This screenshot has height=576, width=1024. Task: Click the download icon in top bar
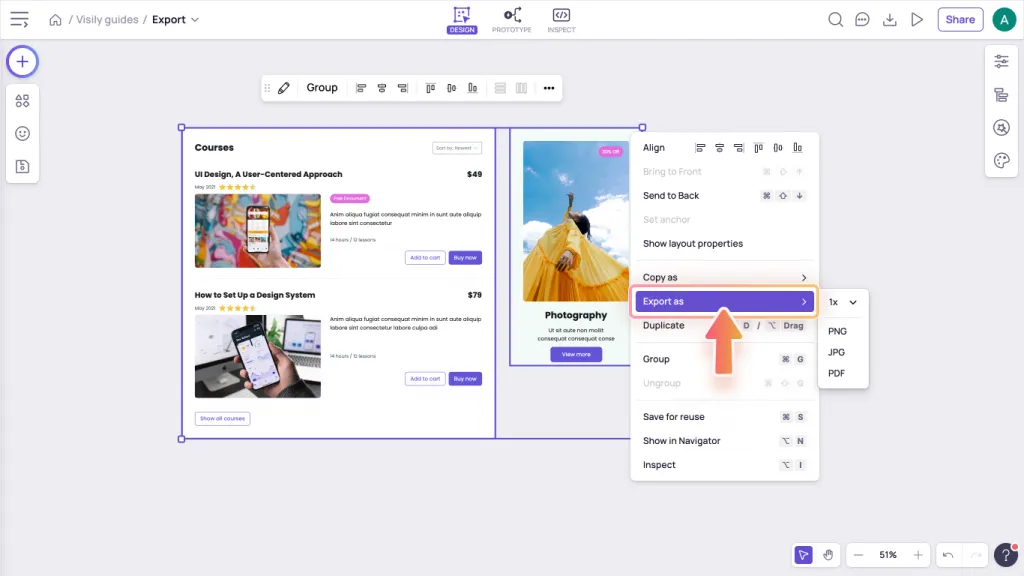pyautogui.click(x=889, y=20)
